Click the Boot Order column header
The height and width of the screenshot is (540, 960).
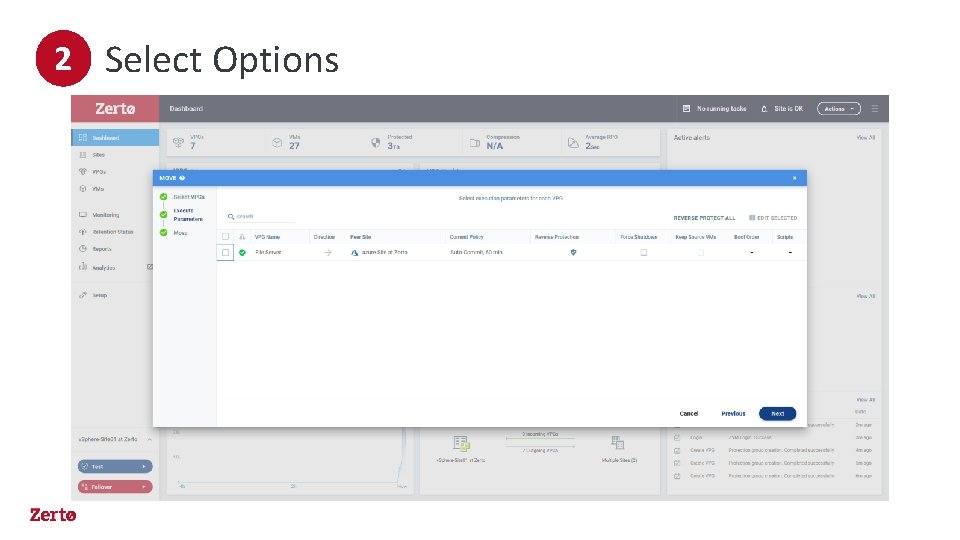(746, 237)
